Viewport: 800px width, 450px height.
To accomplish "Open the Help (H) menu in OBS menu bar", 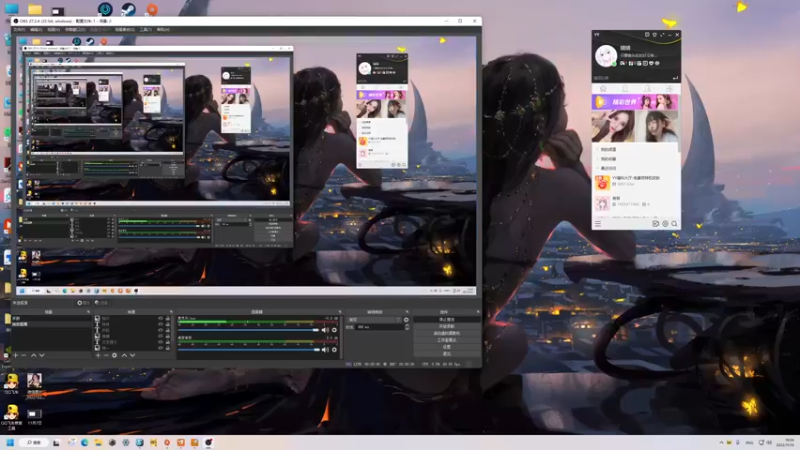I will click(x=163, y=30).
